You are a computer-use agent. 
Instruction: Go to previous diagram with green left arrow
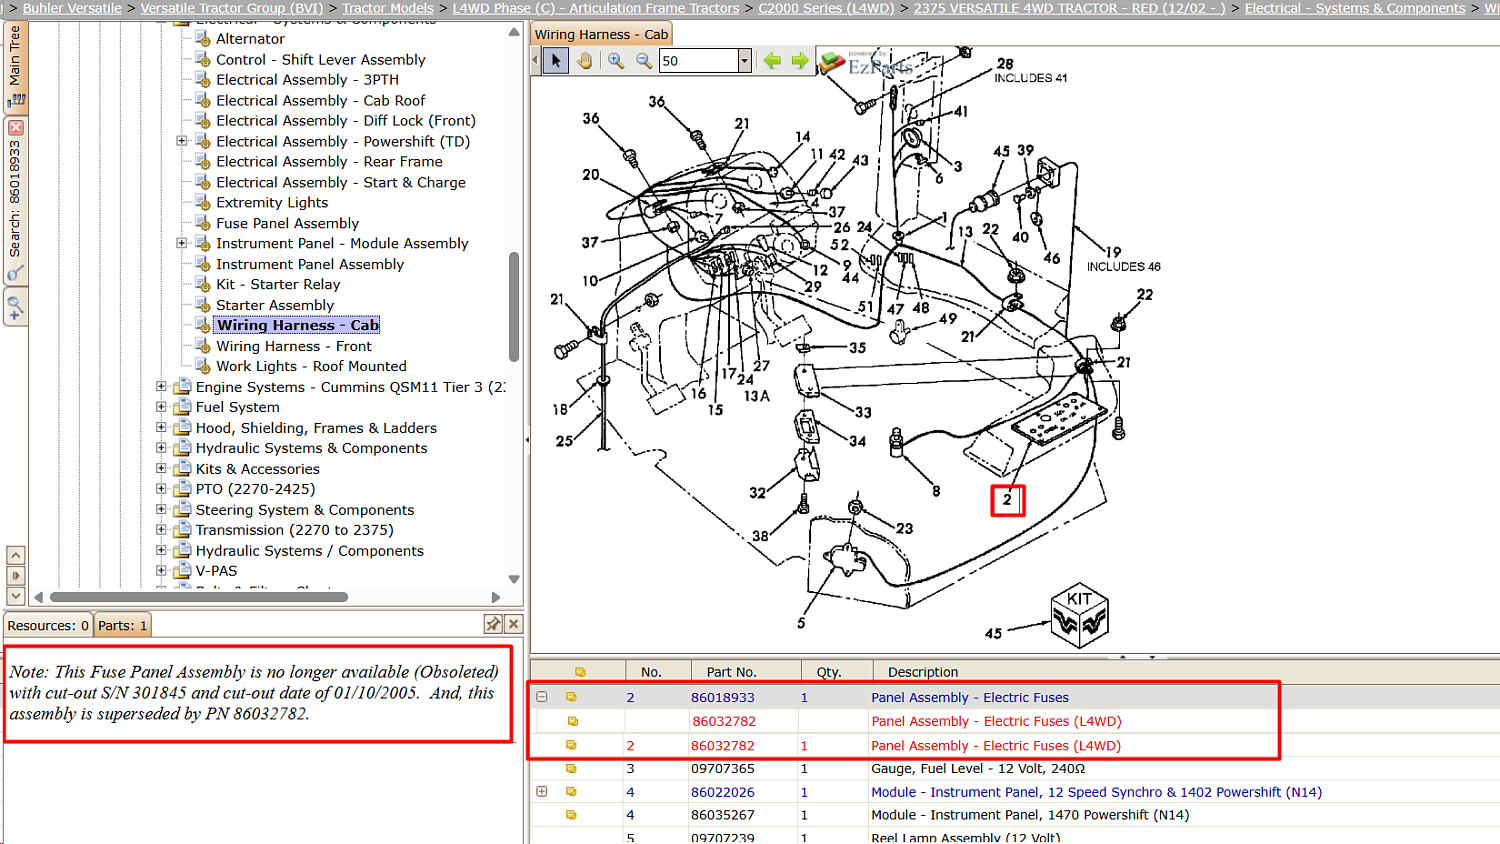(772, 61)
